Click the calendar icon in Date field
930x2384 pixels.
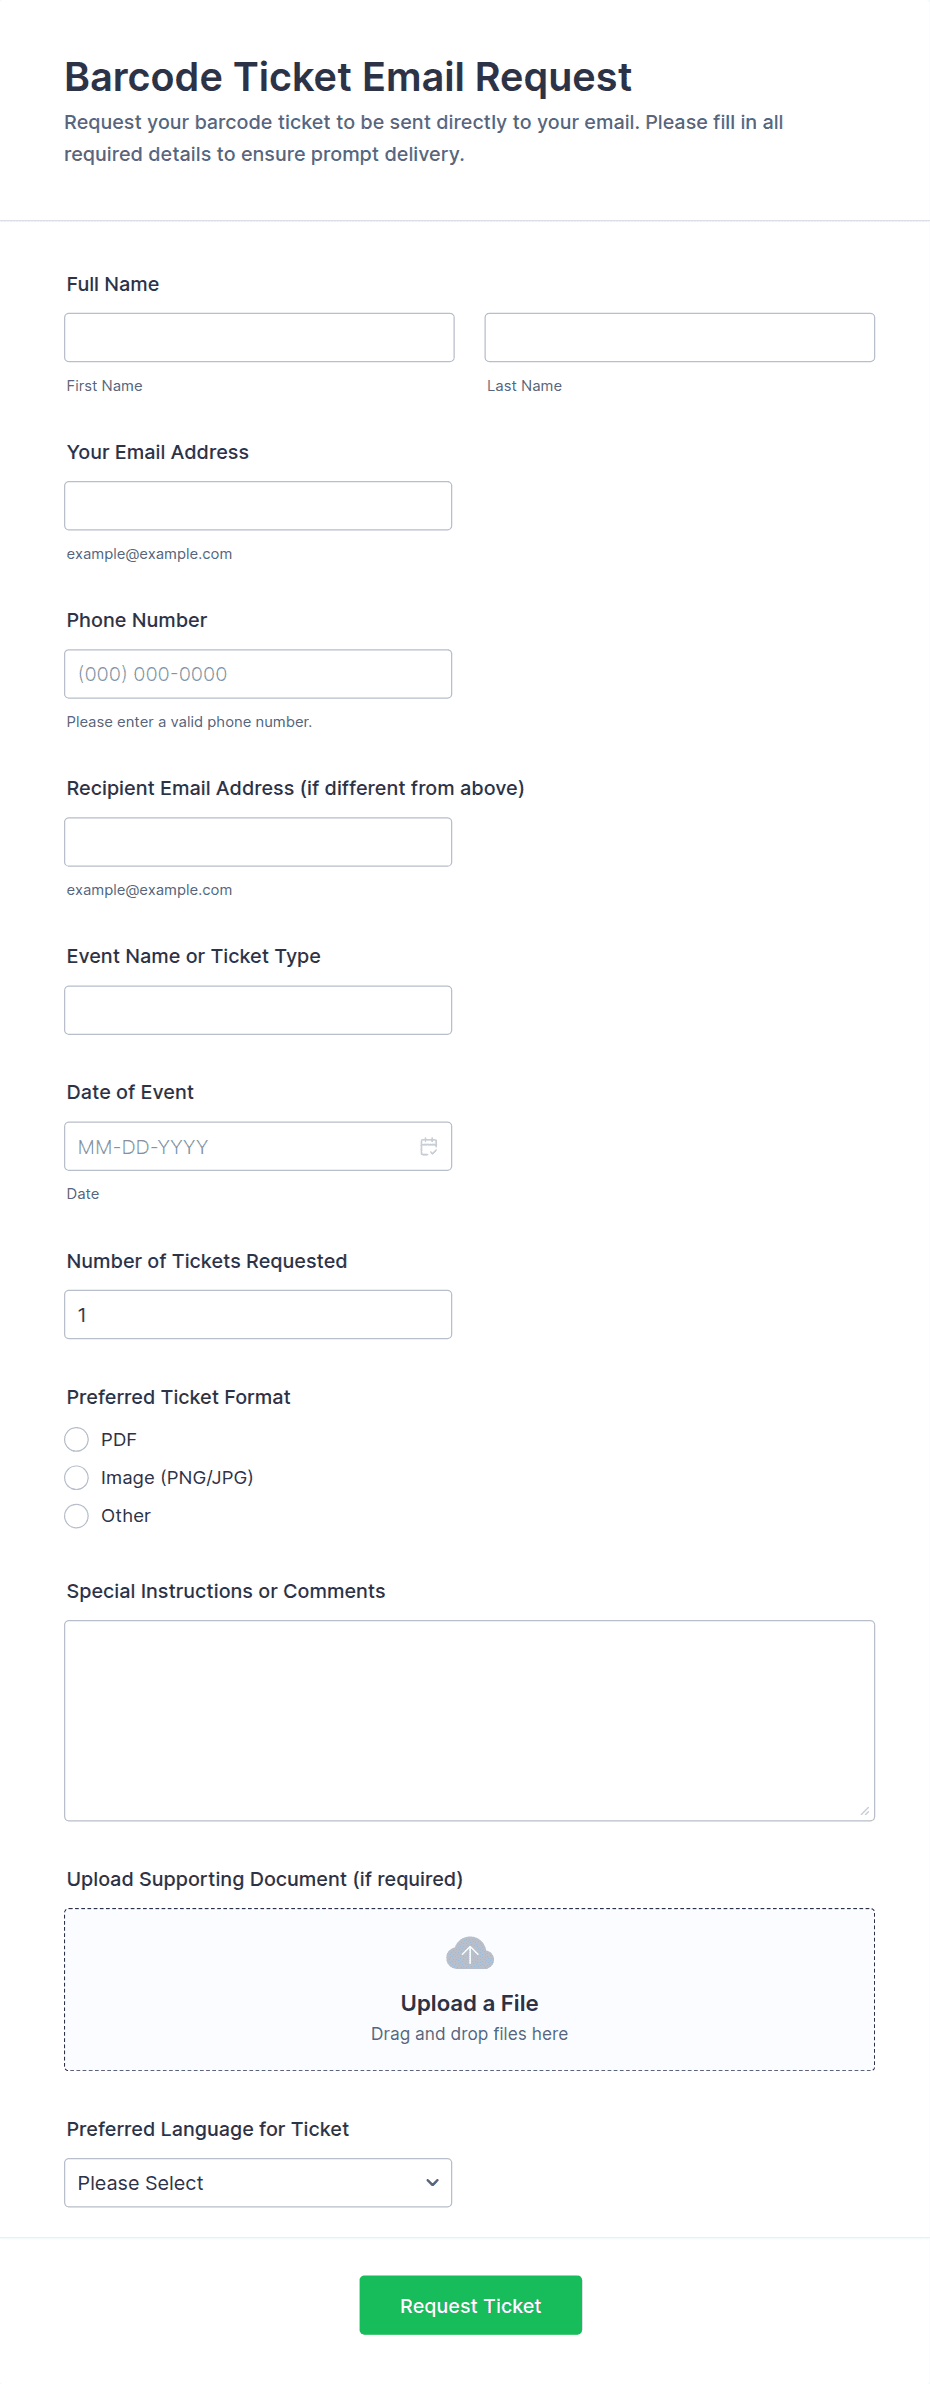pyautogui.click(x=429, y=1146)
